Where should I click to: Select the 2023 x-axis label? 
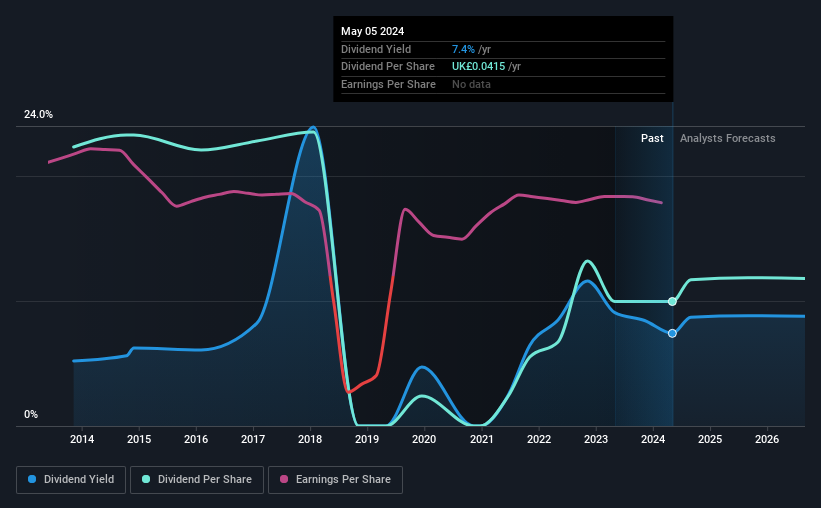[596, 439]
